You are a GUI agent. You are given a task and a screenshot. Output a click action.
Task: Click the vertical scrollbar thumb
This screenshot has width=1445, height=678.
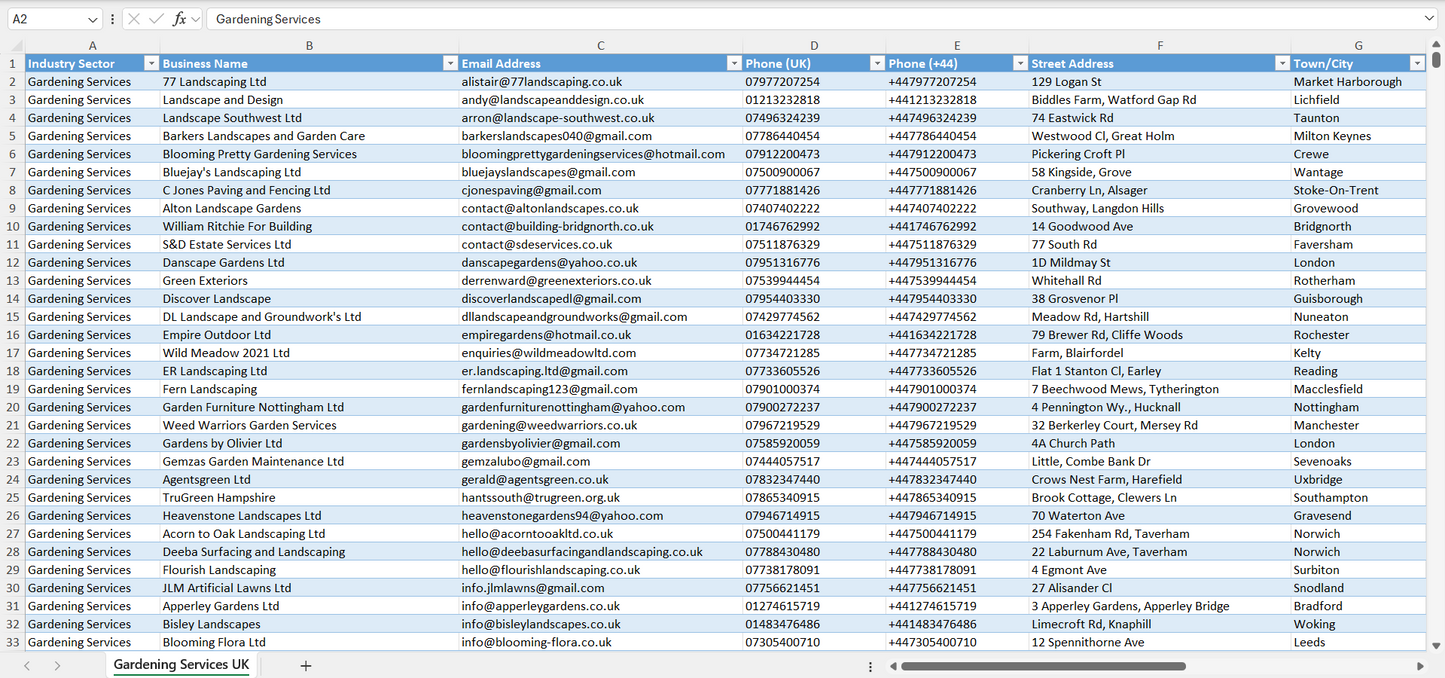pyautogui.click(x=1436, y=60)
